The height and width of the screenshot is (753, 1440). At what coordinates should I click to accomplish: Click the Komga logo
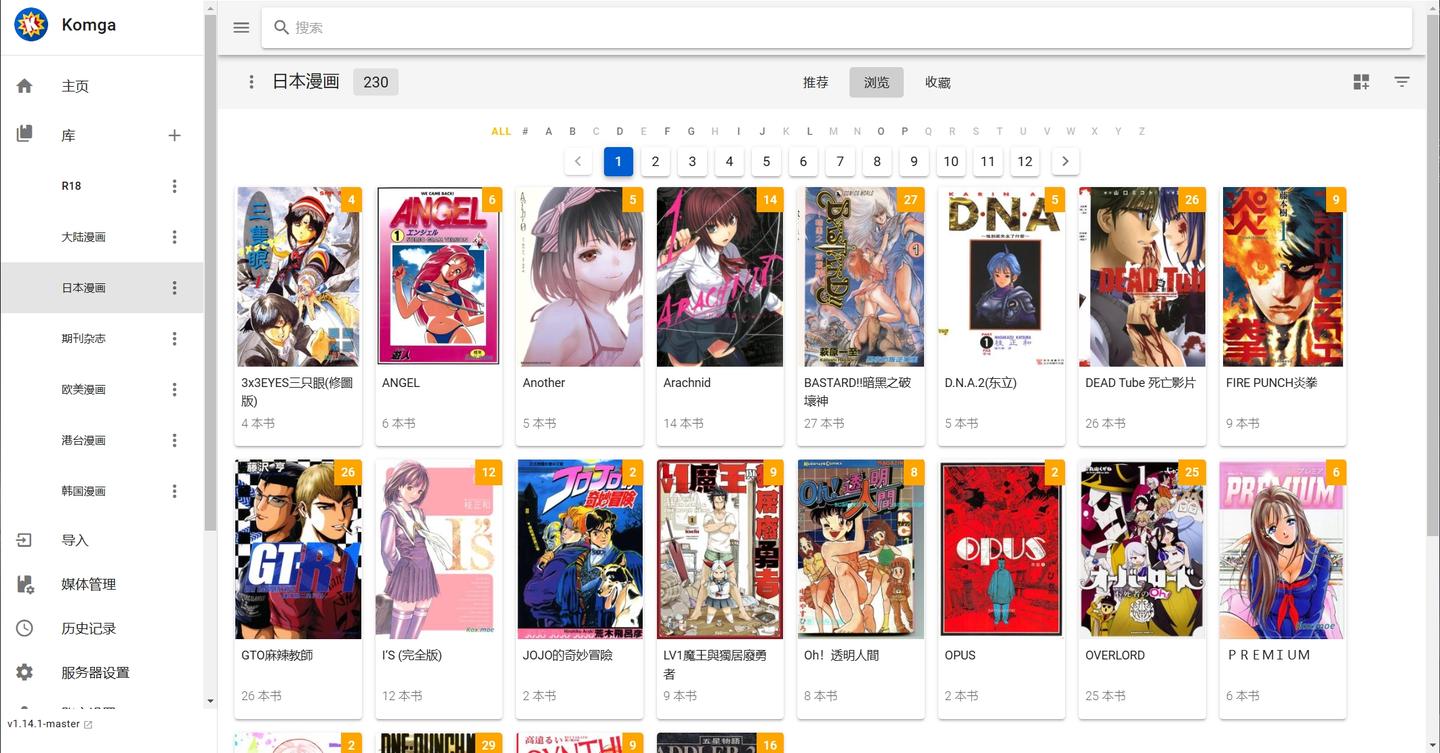click(x=30, y=24)
